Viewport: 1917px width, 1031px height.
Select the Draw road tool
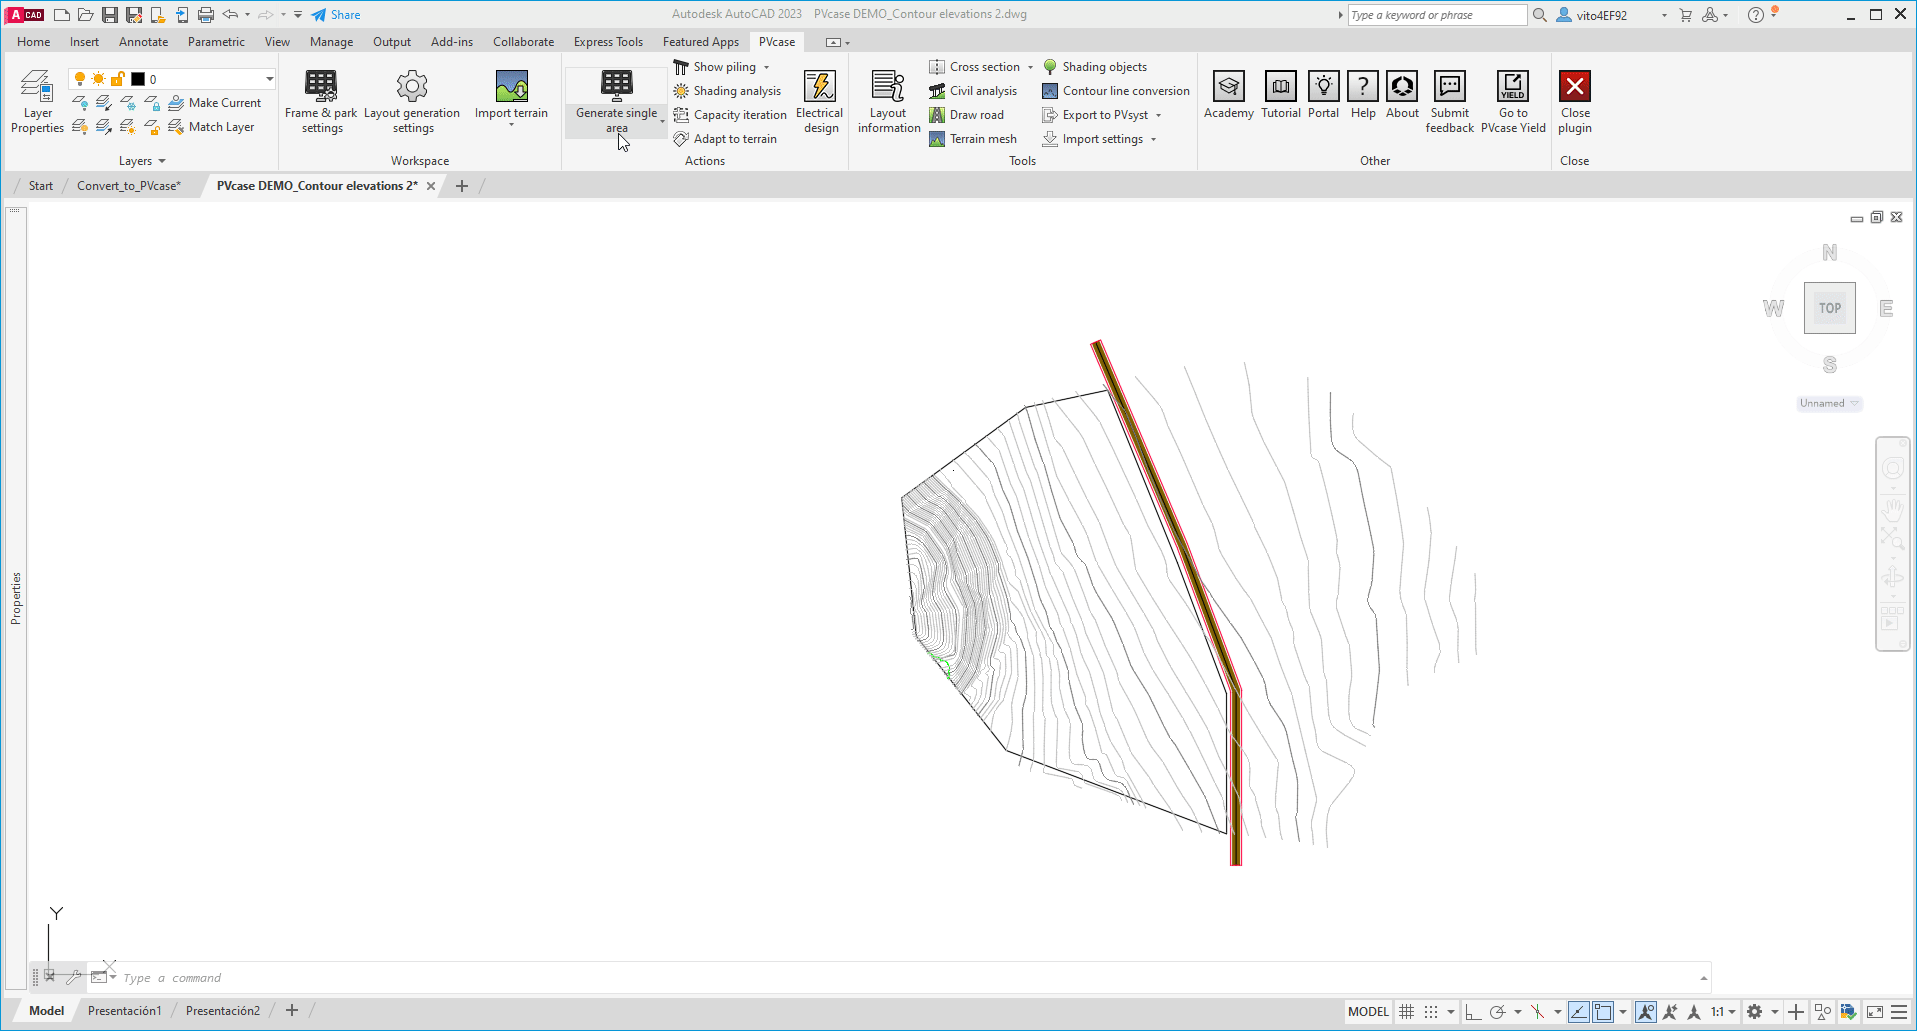[x=966, y=115]
